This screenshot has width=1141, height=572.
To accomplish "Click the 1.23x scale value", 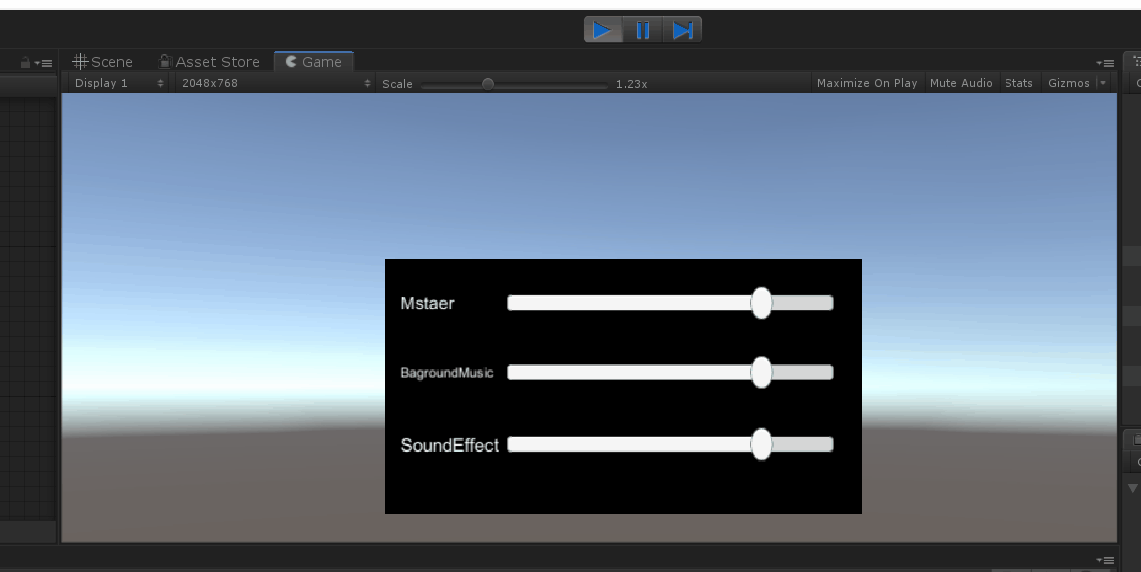I will (631, 84).
